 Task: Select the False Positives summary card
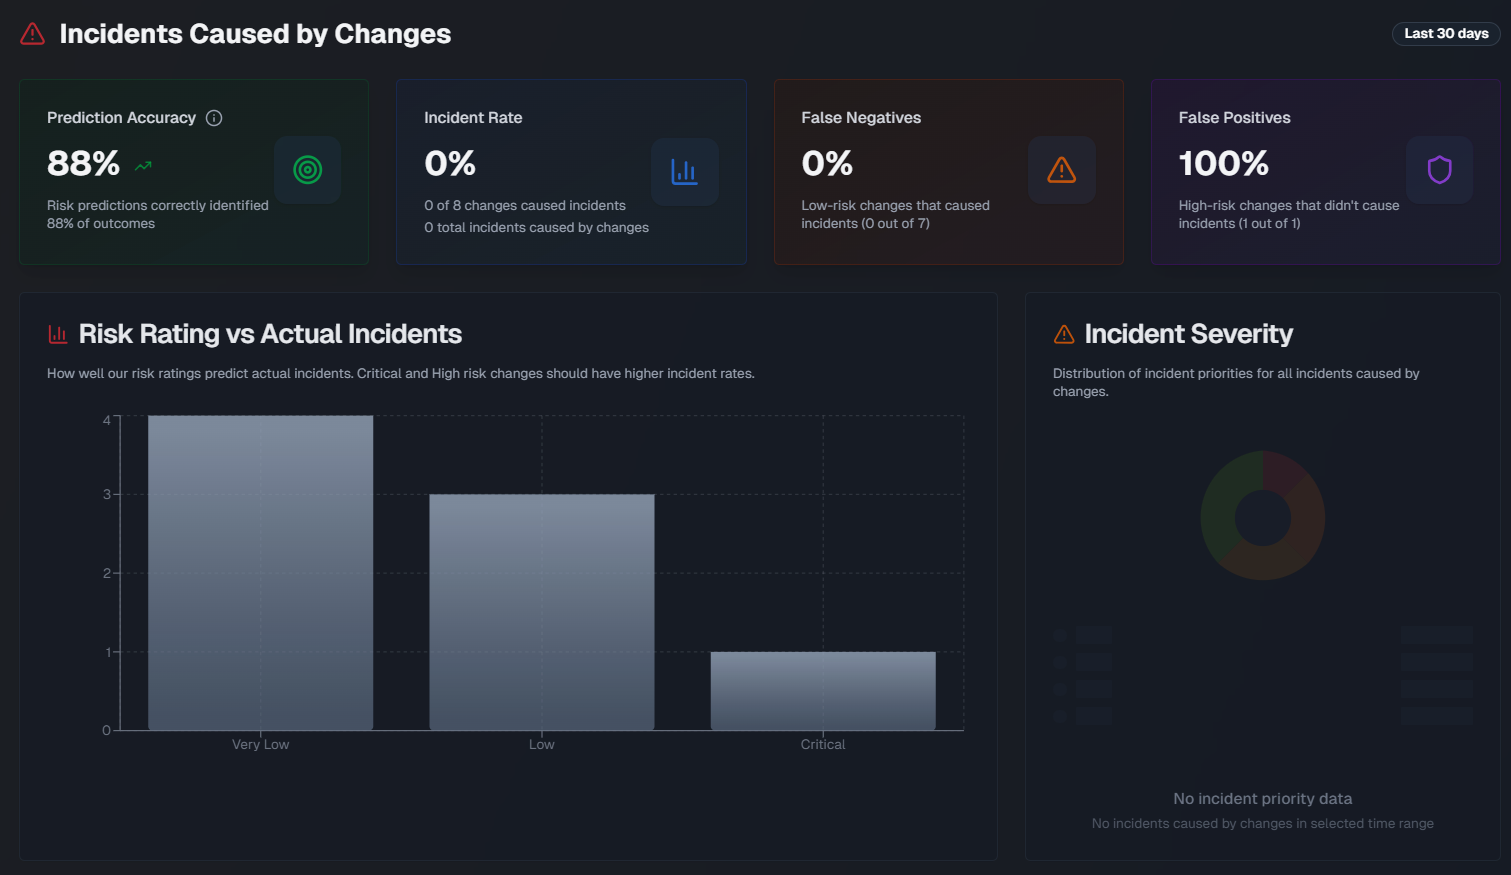[1326, 171]
